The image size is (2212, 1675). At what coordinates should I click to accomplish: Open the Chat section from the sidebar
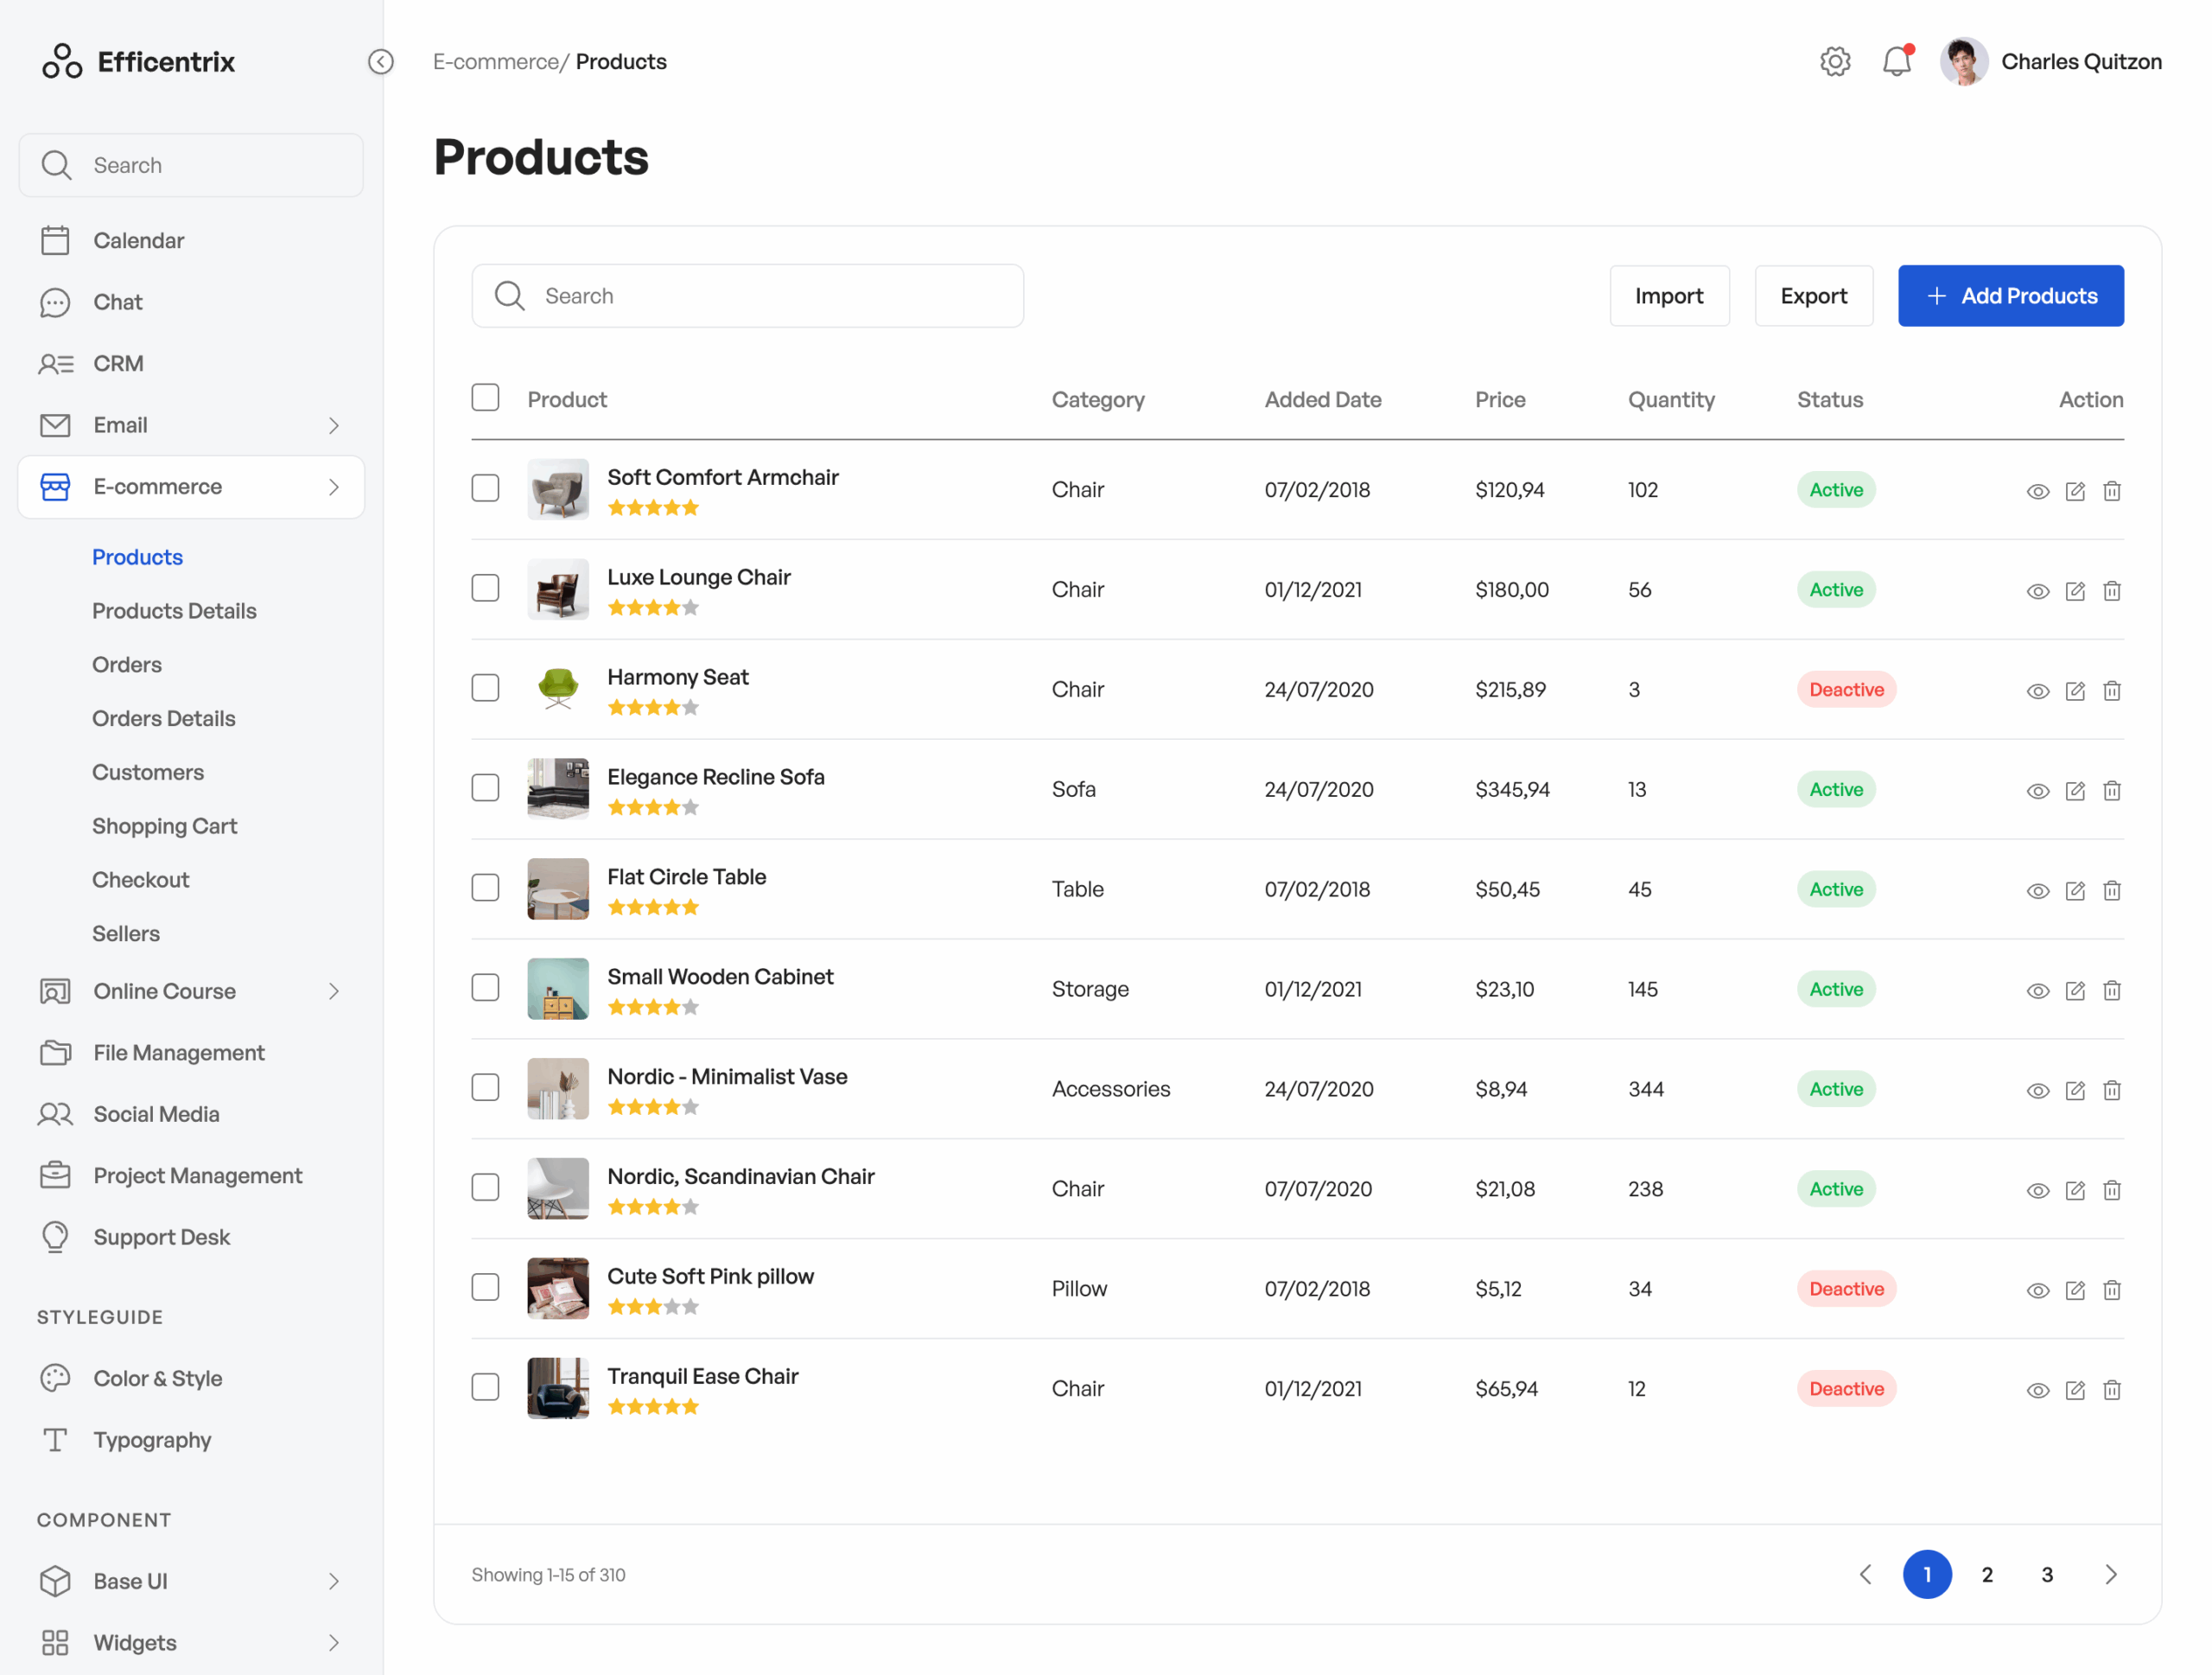(117, 301)
